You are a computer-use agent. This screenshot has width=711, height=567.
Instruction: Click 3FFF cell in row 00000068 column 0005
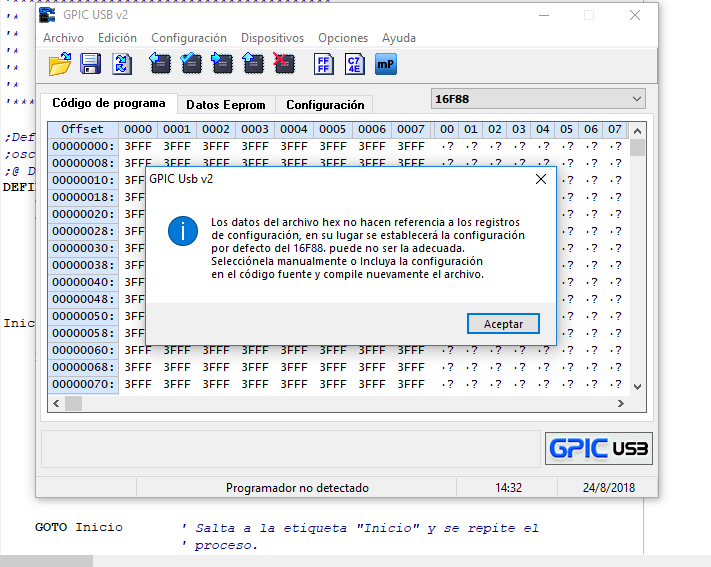[333, 367]
